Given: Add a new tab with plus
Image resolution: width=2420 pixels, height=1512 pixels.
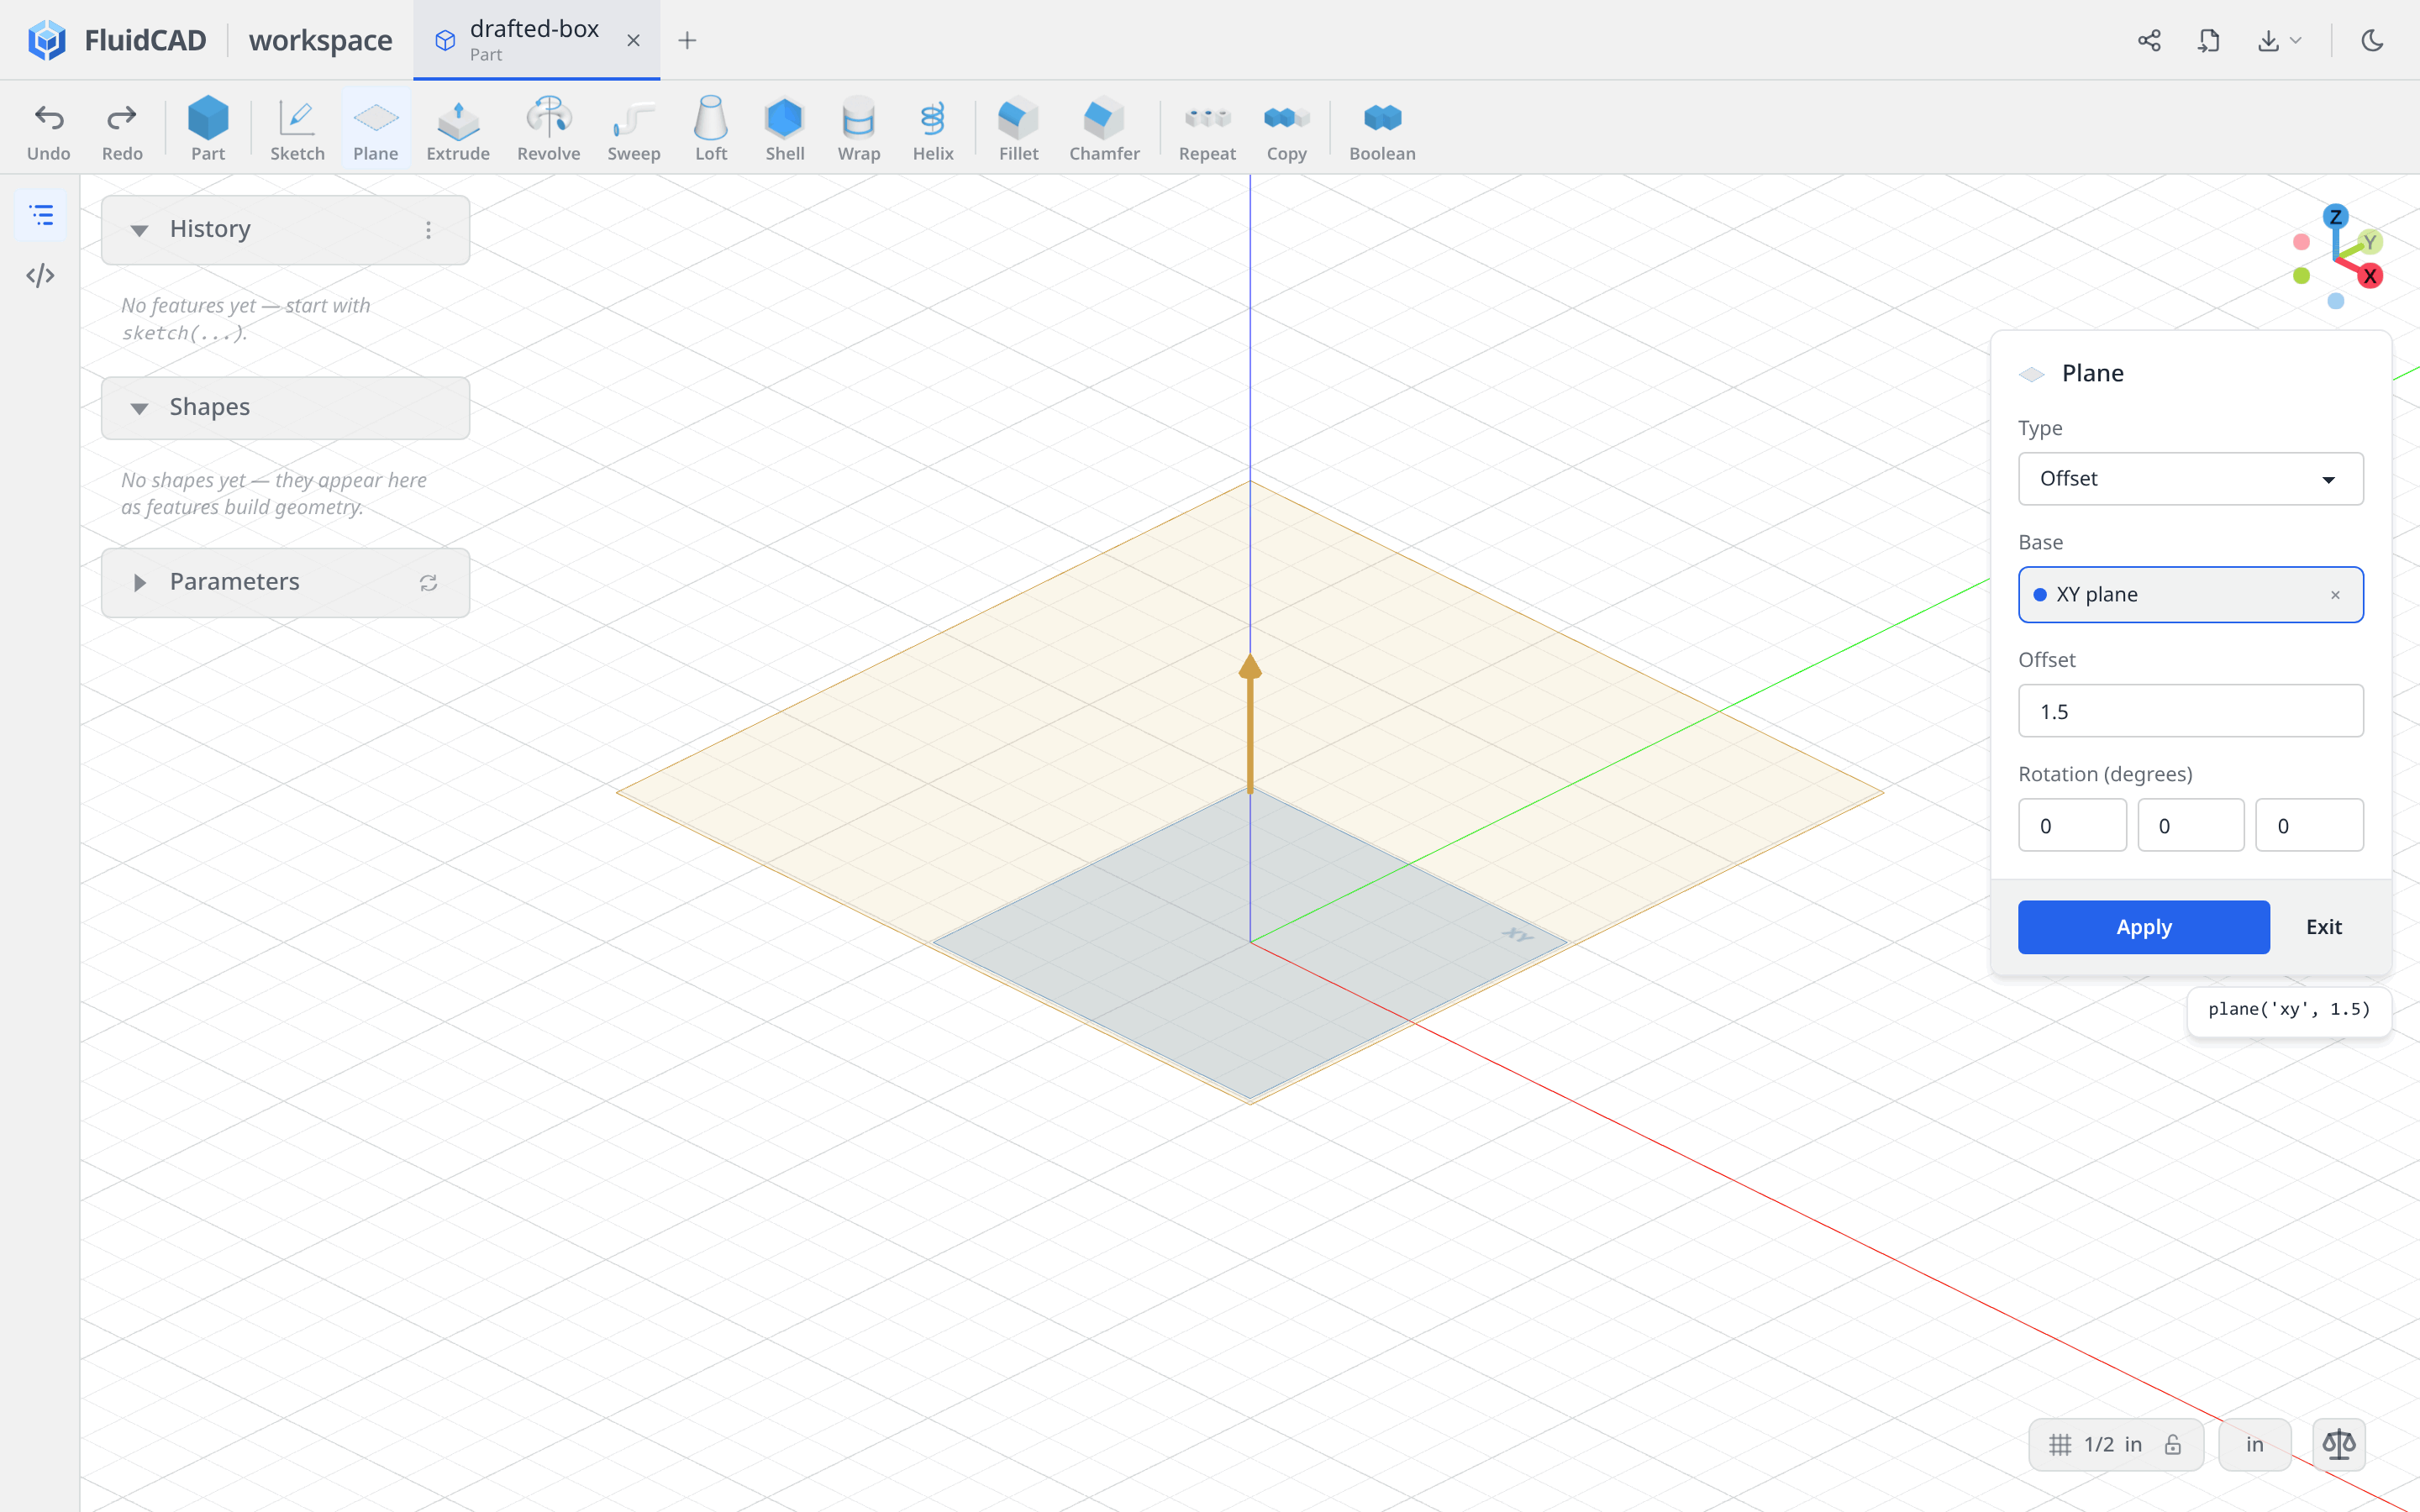Looking at the screenshot, I should (687, 40).
